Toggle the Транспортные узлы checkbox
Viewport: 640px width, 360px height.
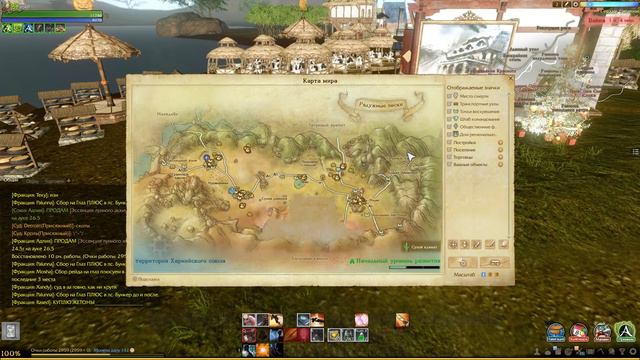pos(449,104)
